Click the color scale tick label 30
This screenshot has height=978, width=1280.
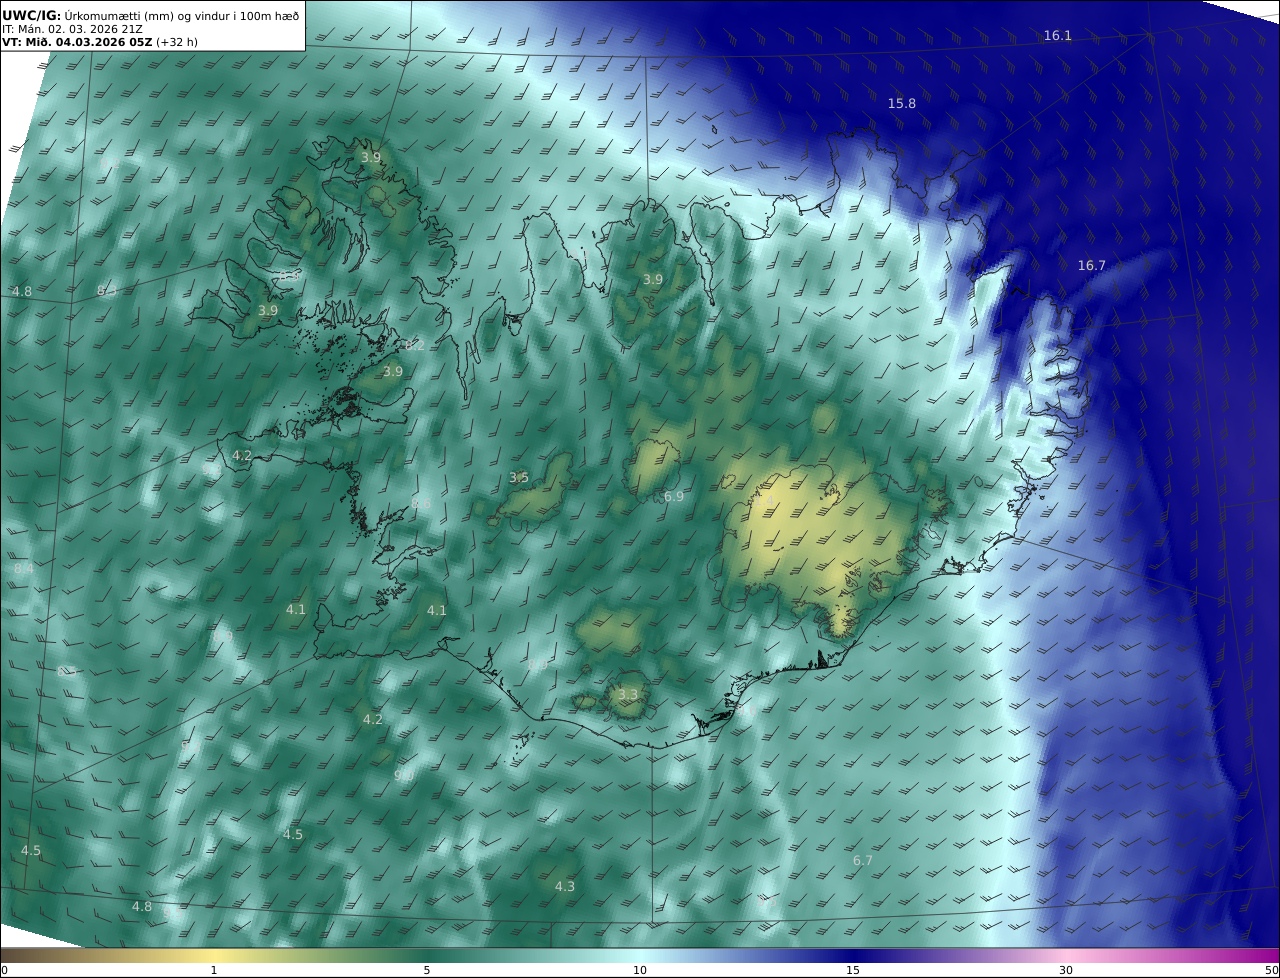point(1066,970)
